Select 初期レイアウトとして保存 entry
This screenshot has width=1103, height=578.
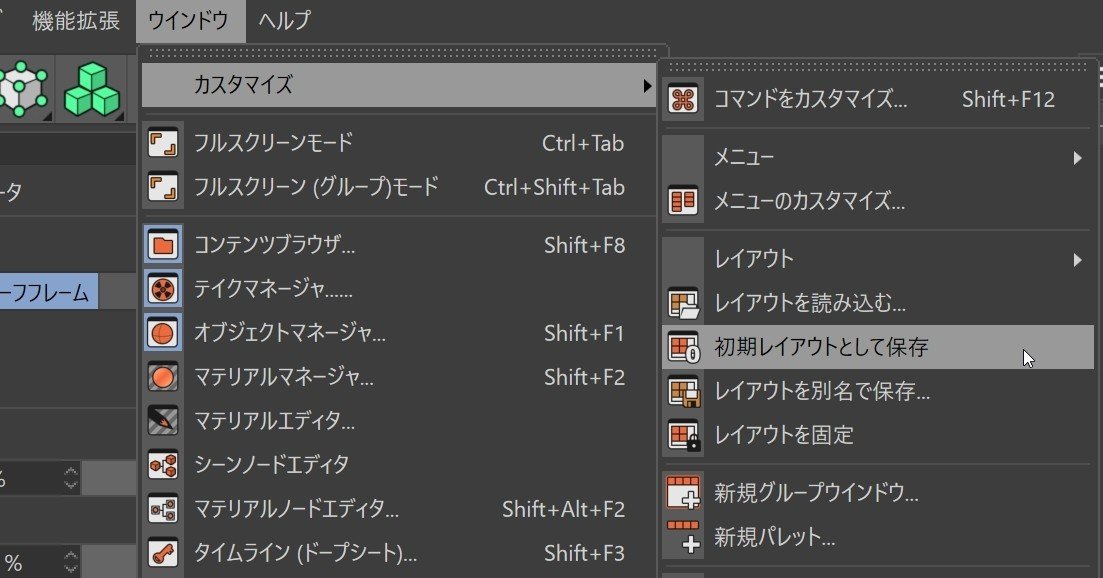(x=878, y=347)
